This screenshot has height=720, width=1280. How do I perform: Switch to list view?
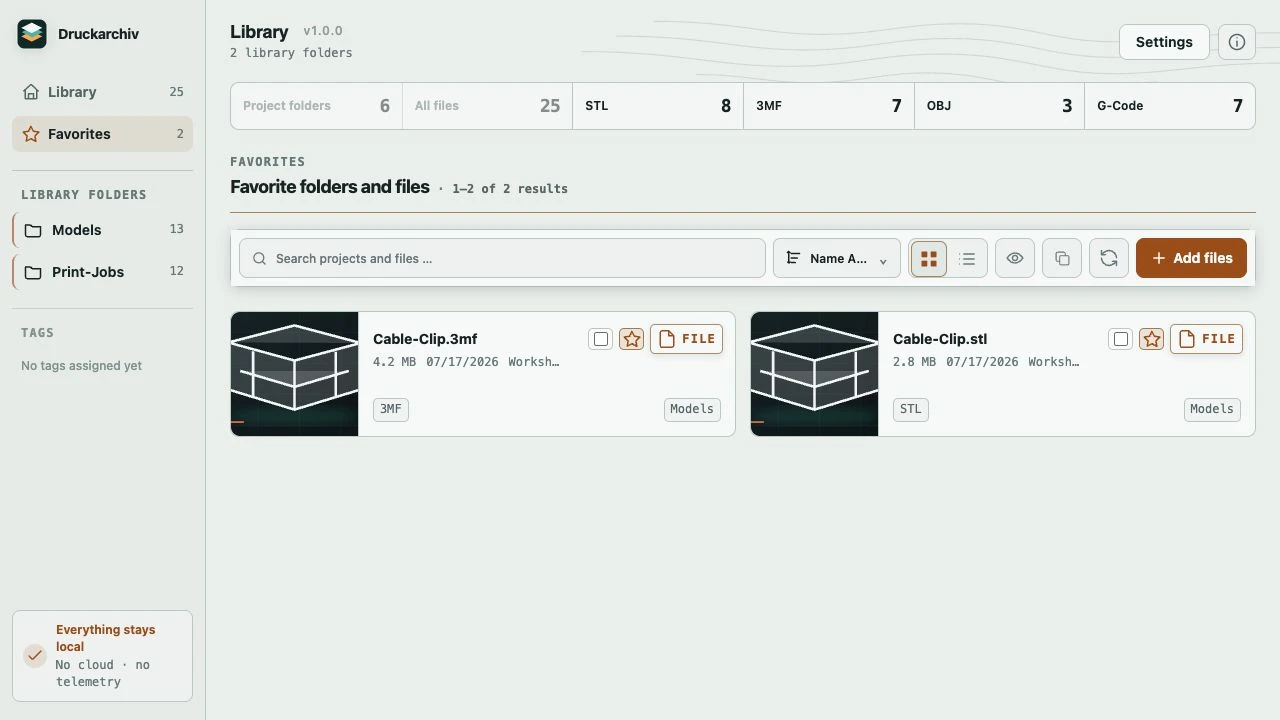click(x=967, y=258)
